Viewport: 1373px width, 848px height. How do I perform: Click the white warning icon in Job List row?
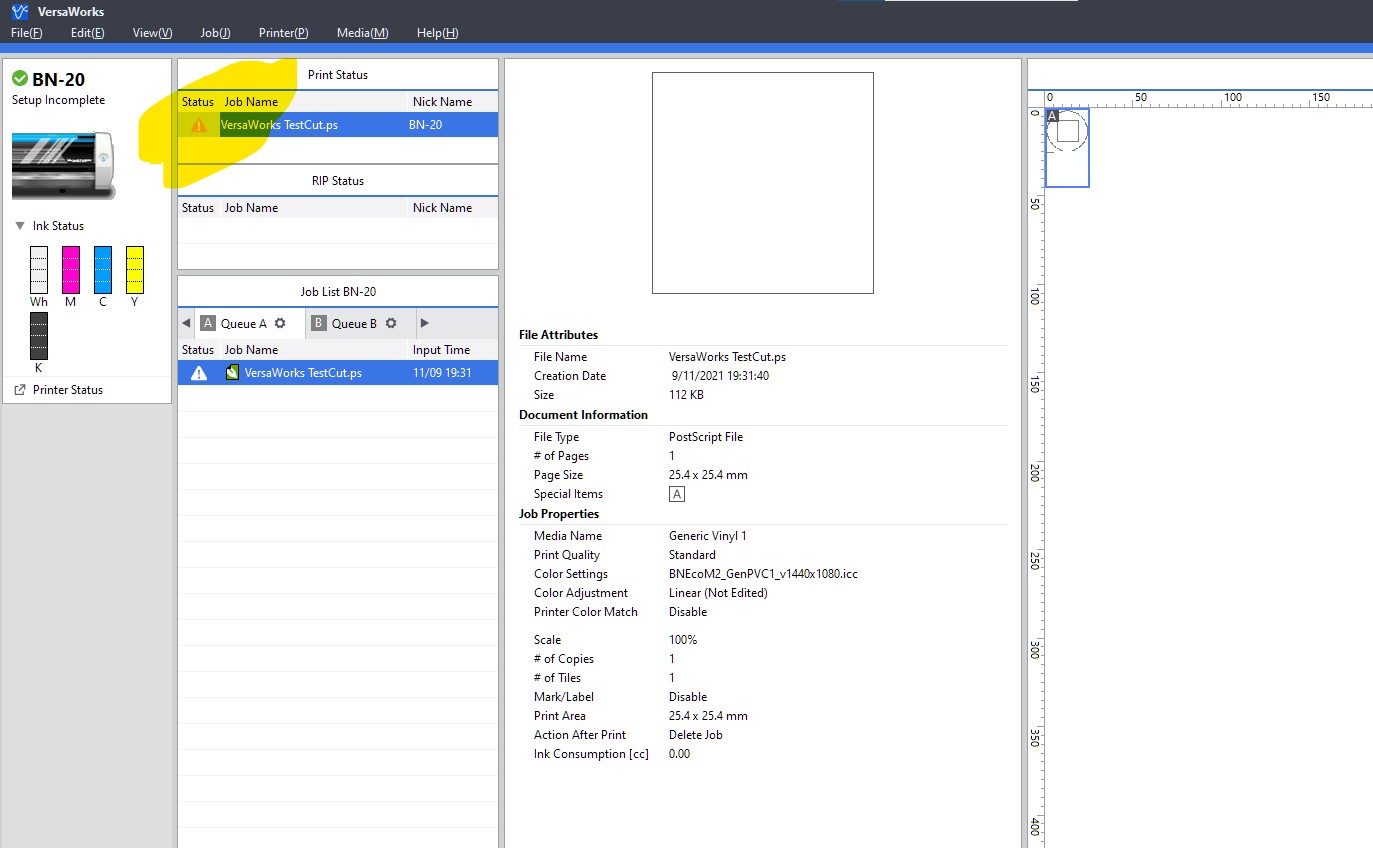199,373
